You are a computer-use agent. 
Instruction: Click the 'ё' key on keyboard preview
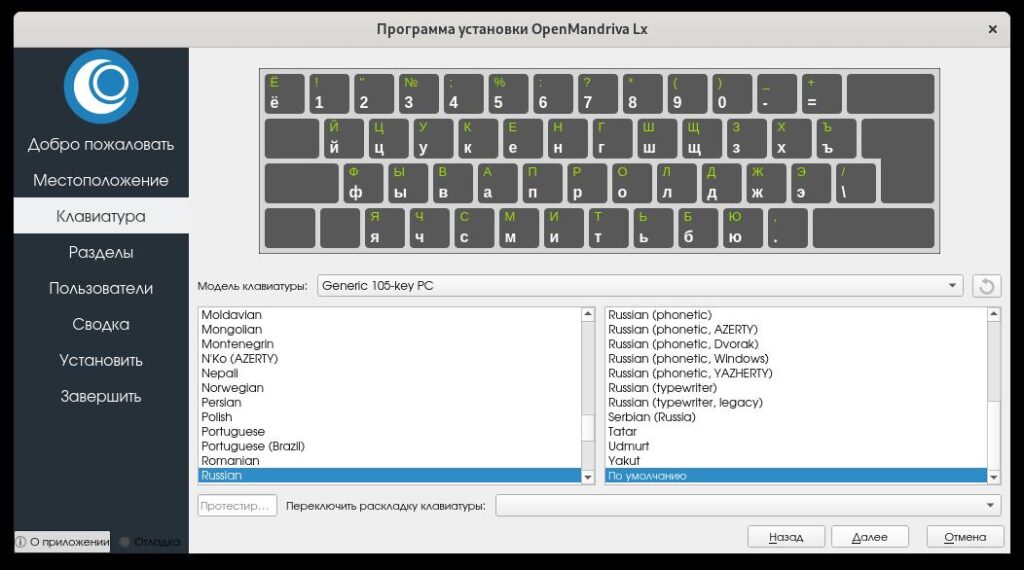(284, 93)
